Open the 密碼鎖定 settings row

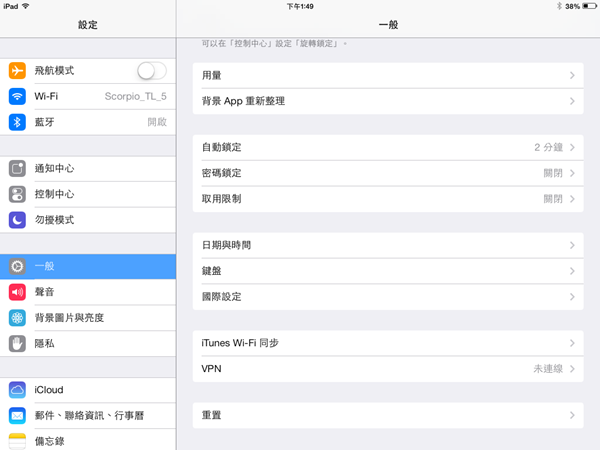coord(388,173)
